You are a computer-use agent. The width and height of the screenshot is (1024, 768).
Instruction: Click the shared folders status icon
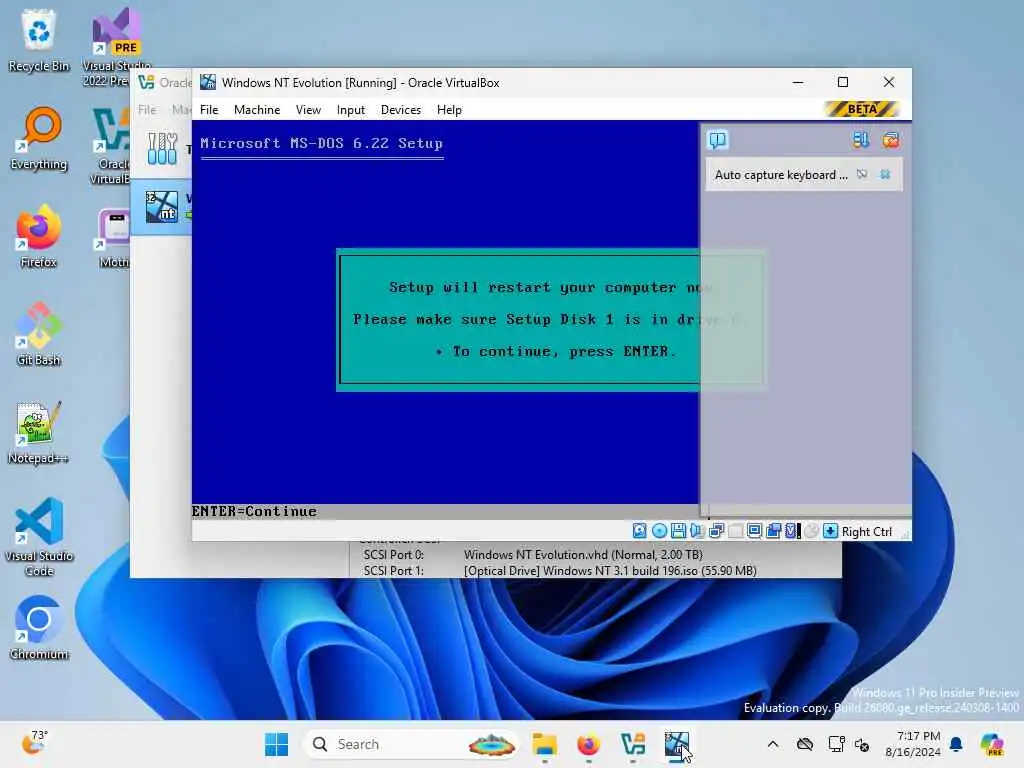774,531
